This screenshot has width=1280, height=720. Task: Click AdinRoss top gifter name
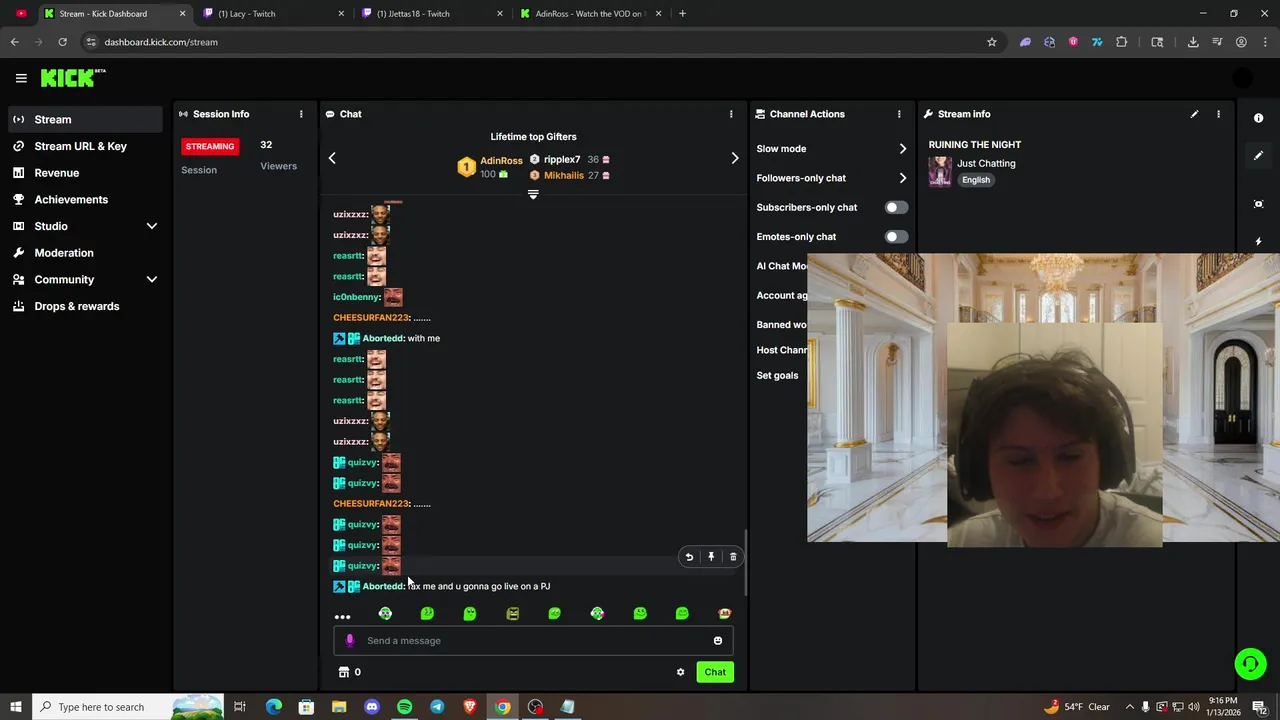click(x=501, y=161)
